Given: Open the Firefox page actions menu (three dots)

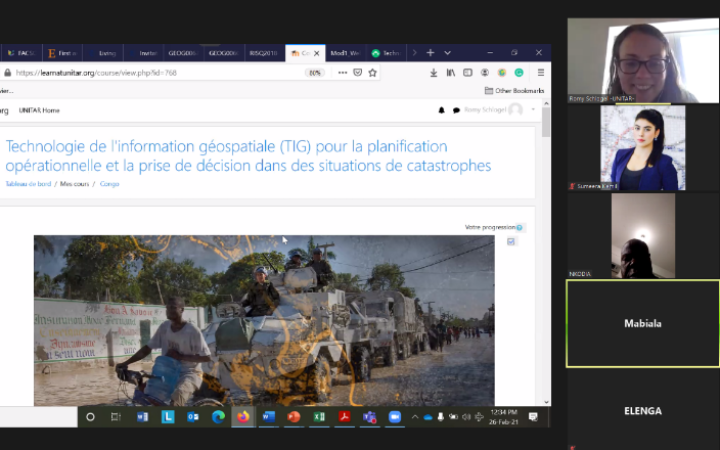Looking at the screenshot, I should (x=343, y=73).
